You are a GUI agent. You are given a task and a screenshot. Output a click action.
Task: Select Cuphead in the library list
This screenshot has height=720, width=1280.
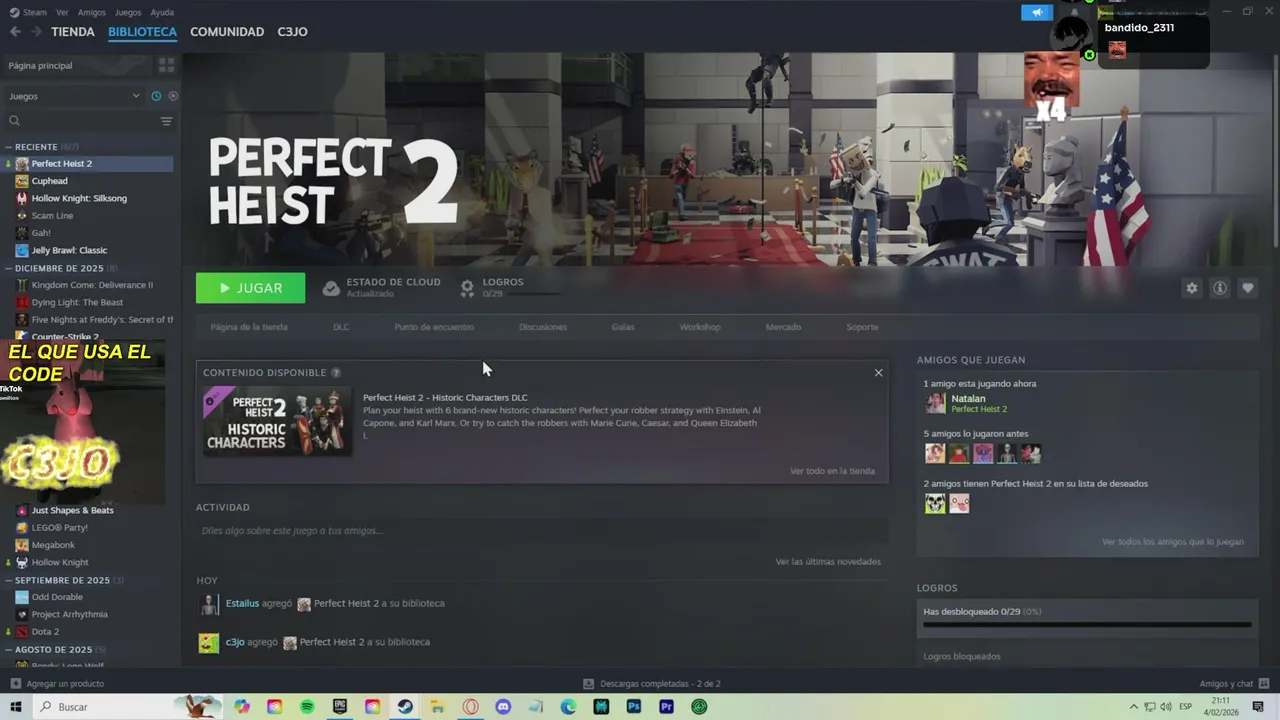point(49,181)
